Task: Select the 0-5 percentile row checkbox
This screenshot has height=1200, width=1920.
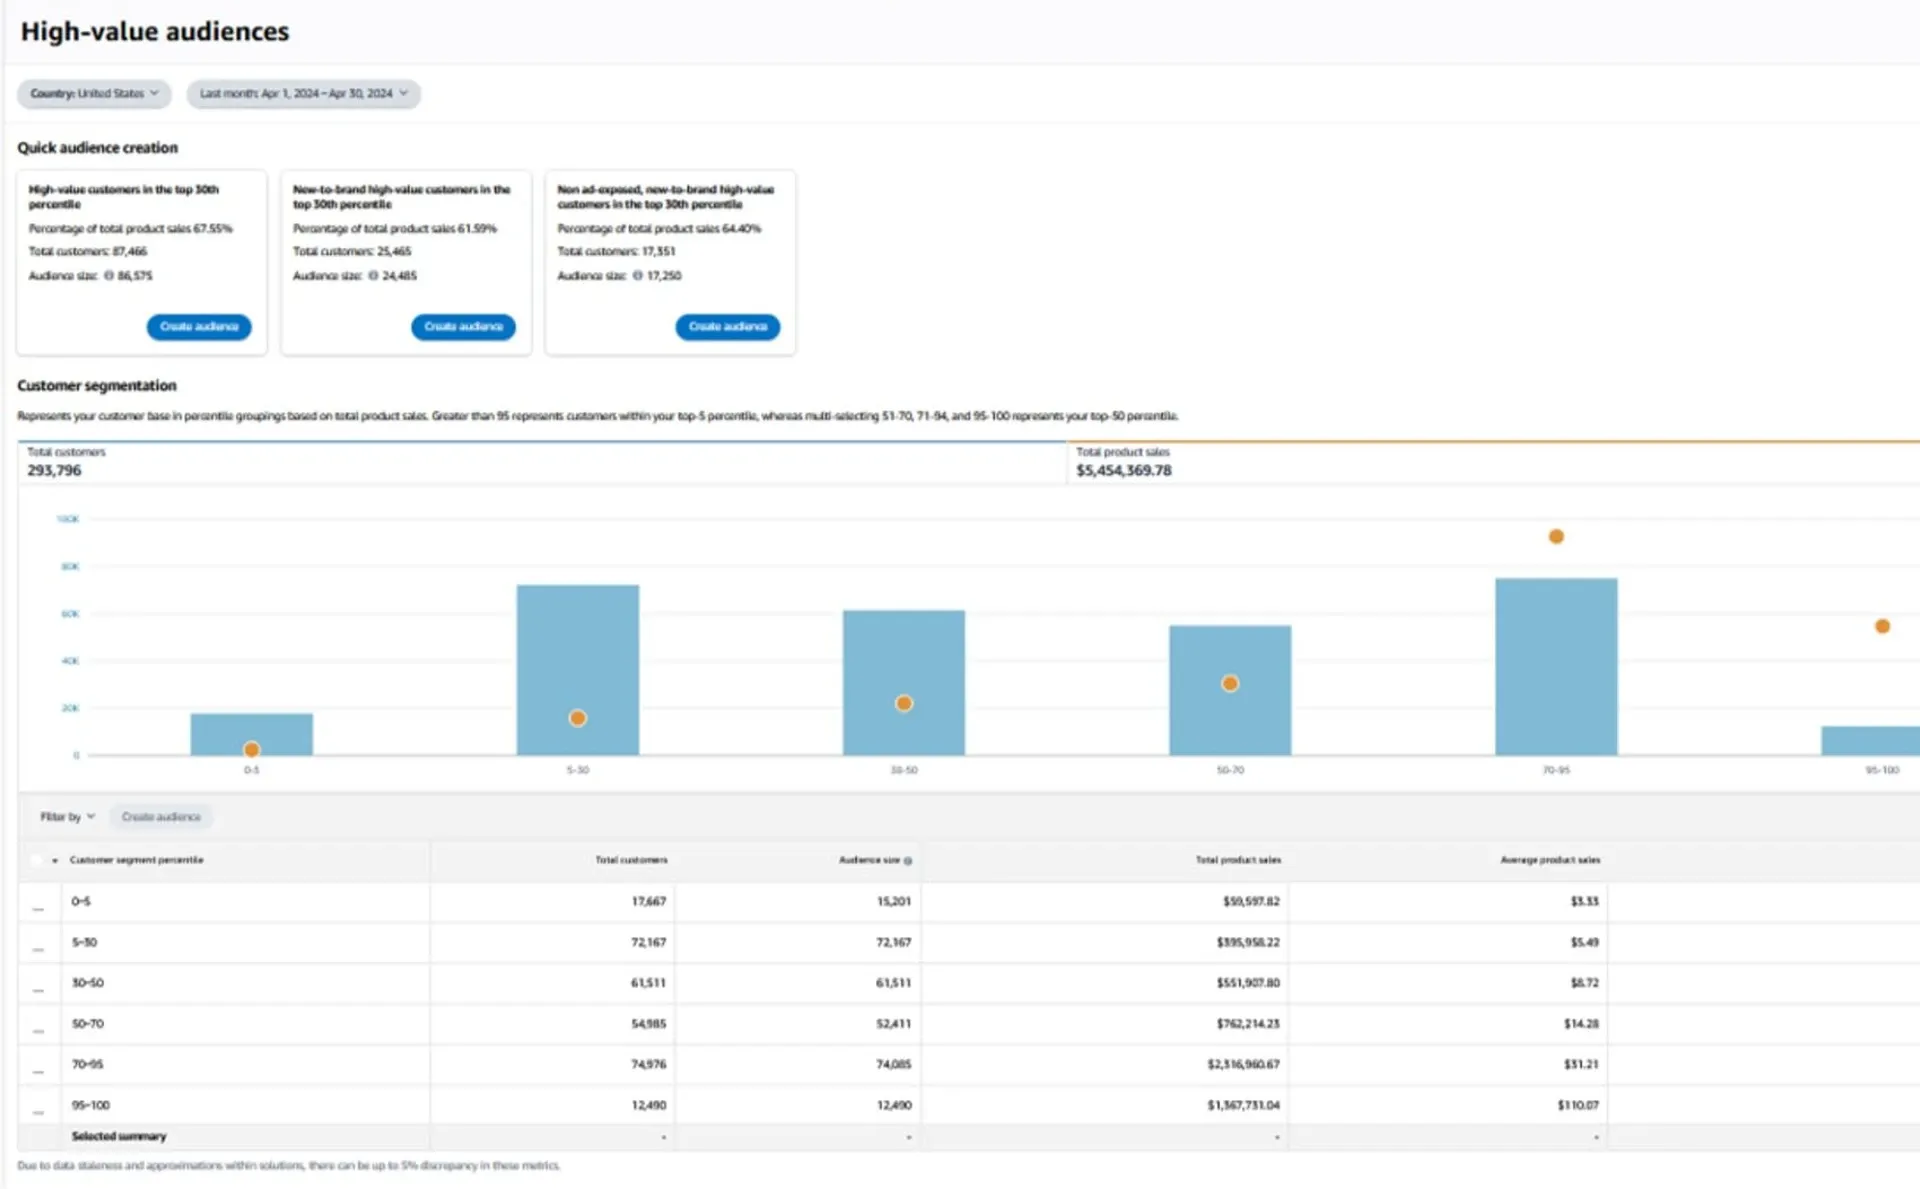Action: pyautogui.click(x=38, y=910)
